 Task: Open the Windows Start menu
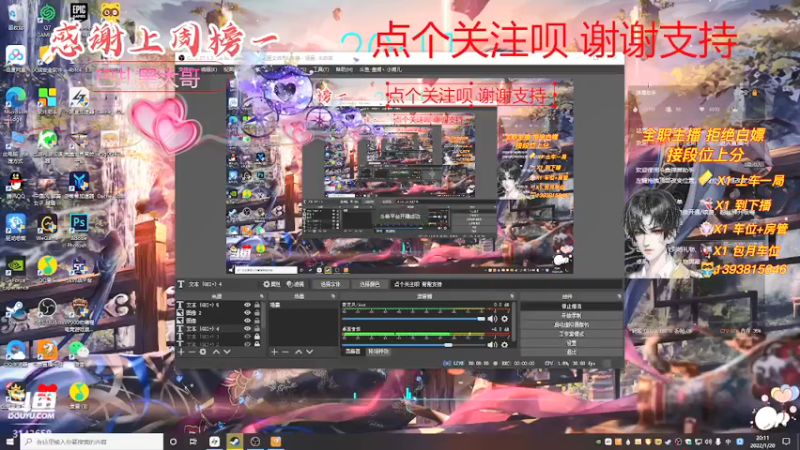tap(10, 441)
